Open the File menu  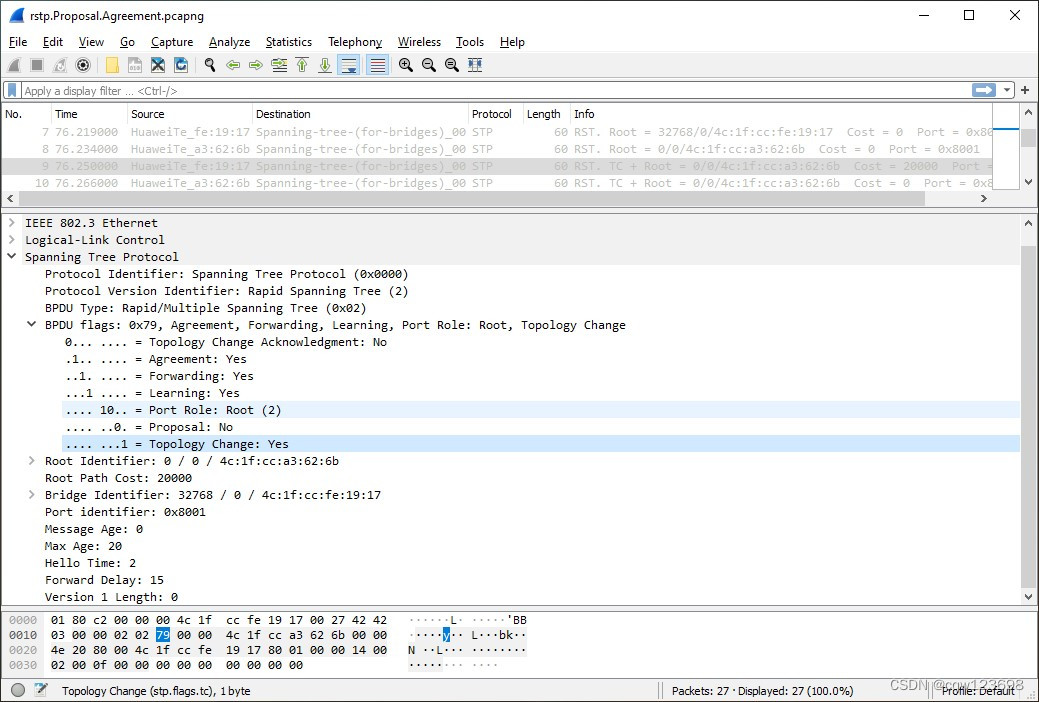point(18,42)
